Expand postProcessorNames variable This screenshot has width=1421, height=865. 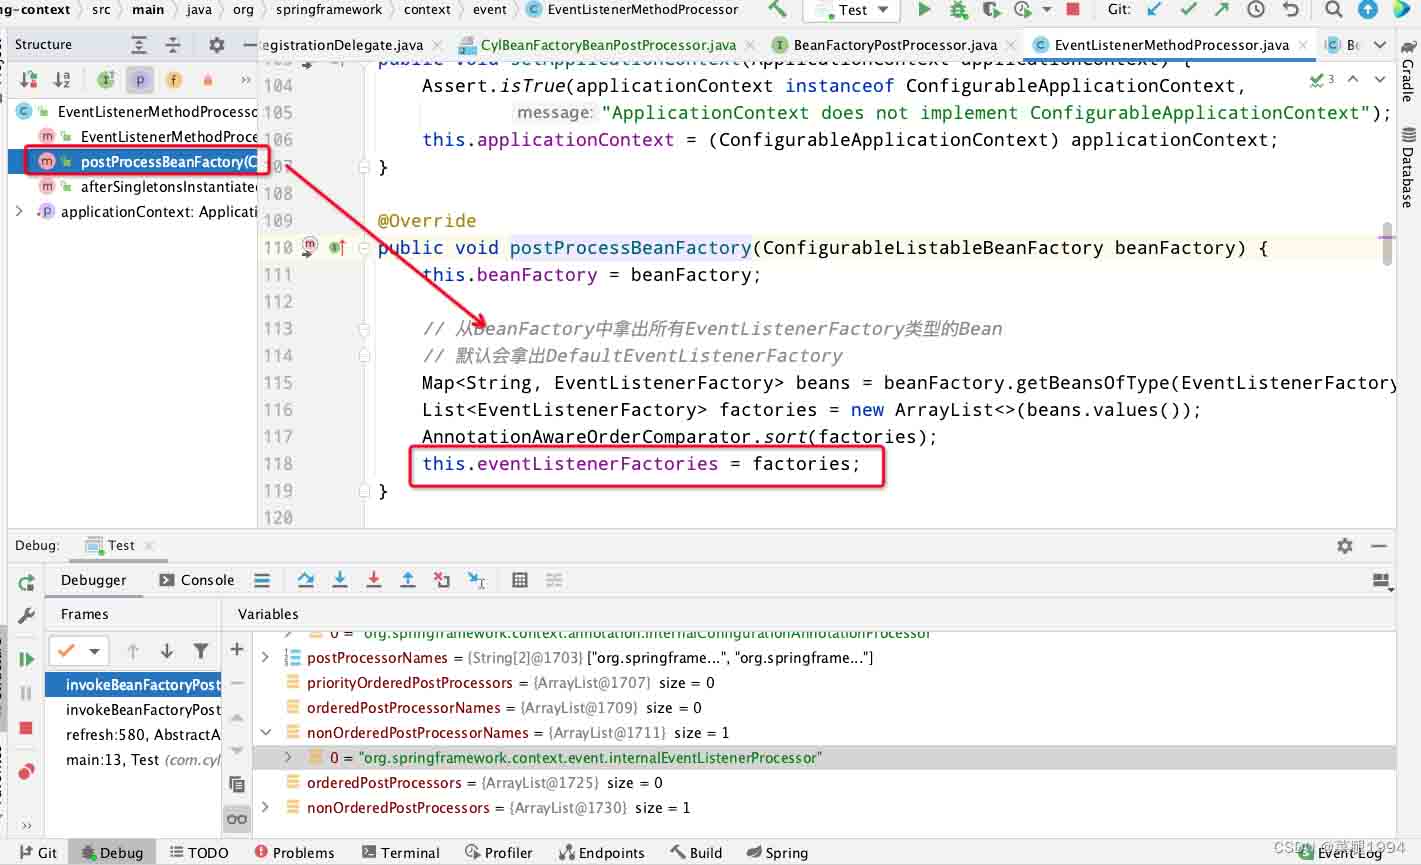click(265, 658)
